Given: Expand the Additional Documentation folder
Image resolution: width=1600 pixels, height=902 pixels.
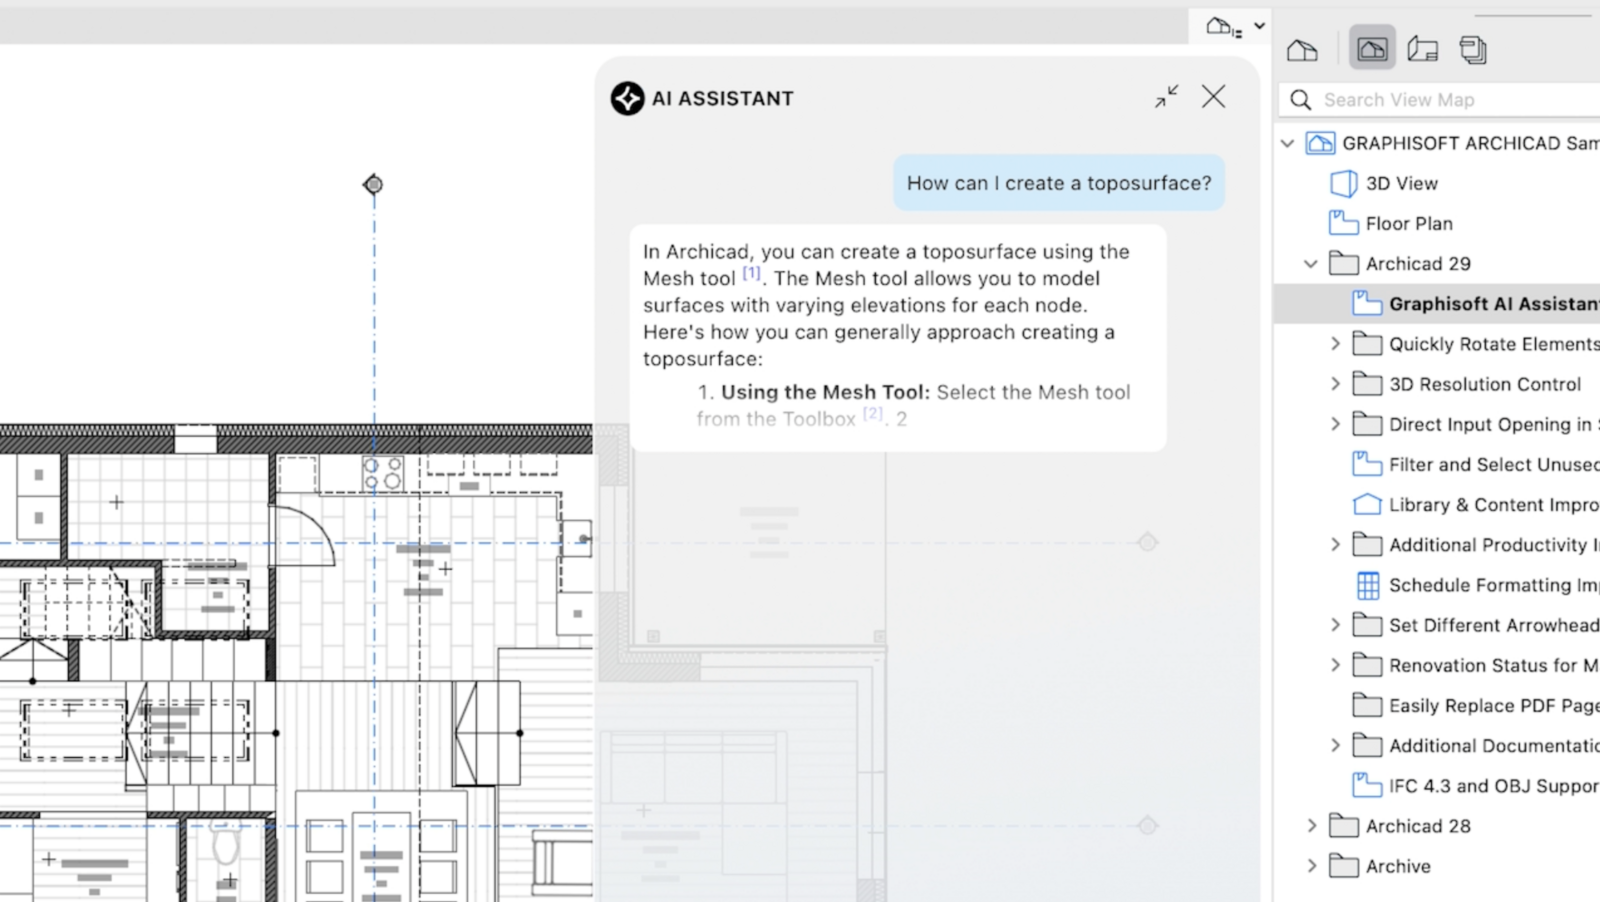Looking at the screenshot, I should click(x=1335, y=745).
